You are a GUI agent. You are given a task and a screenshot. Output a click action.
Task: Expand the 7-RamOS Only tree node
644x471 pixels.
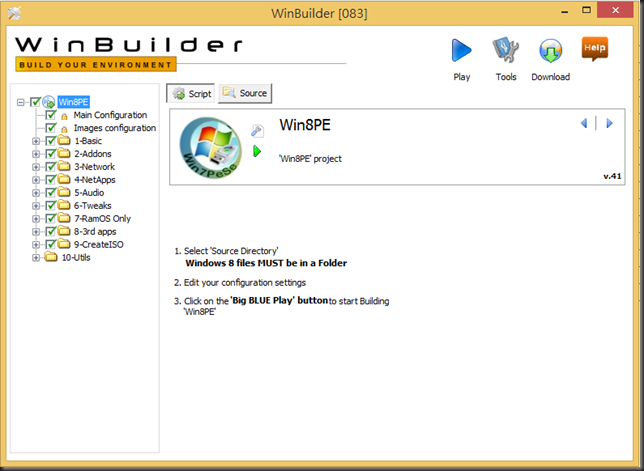point(36,219)
